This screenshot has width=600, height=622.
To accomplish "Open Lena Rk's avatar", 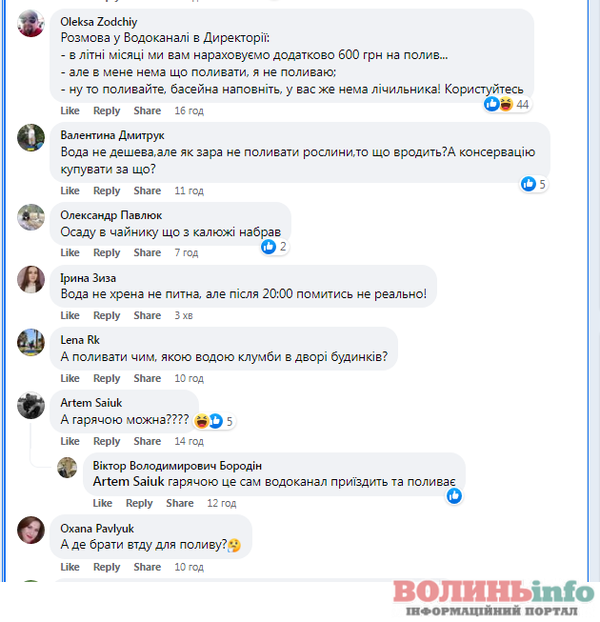I will pos(31,342).
